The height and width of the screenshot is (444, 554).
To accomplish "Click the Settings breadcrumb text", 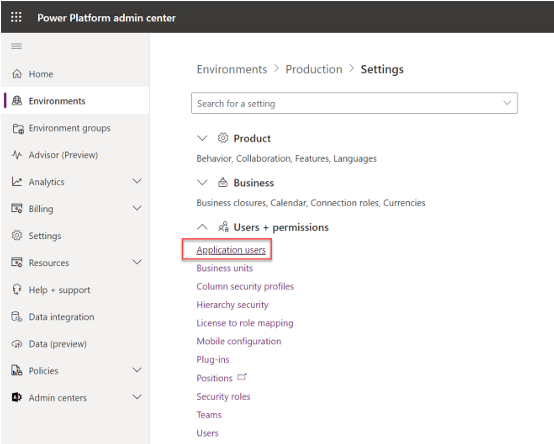I will (x=382, y=69).
